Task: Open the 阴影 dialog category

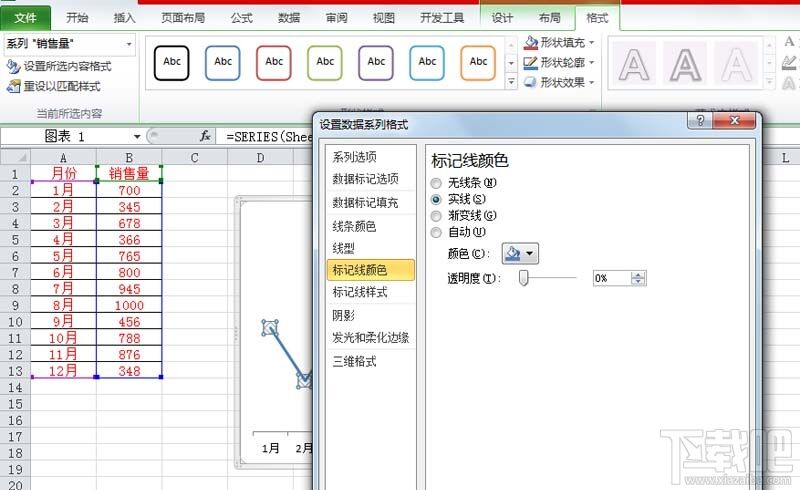Action: [x=371, y=315]
